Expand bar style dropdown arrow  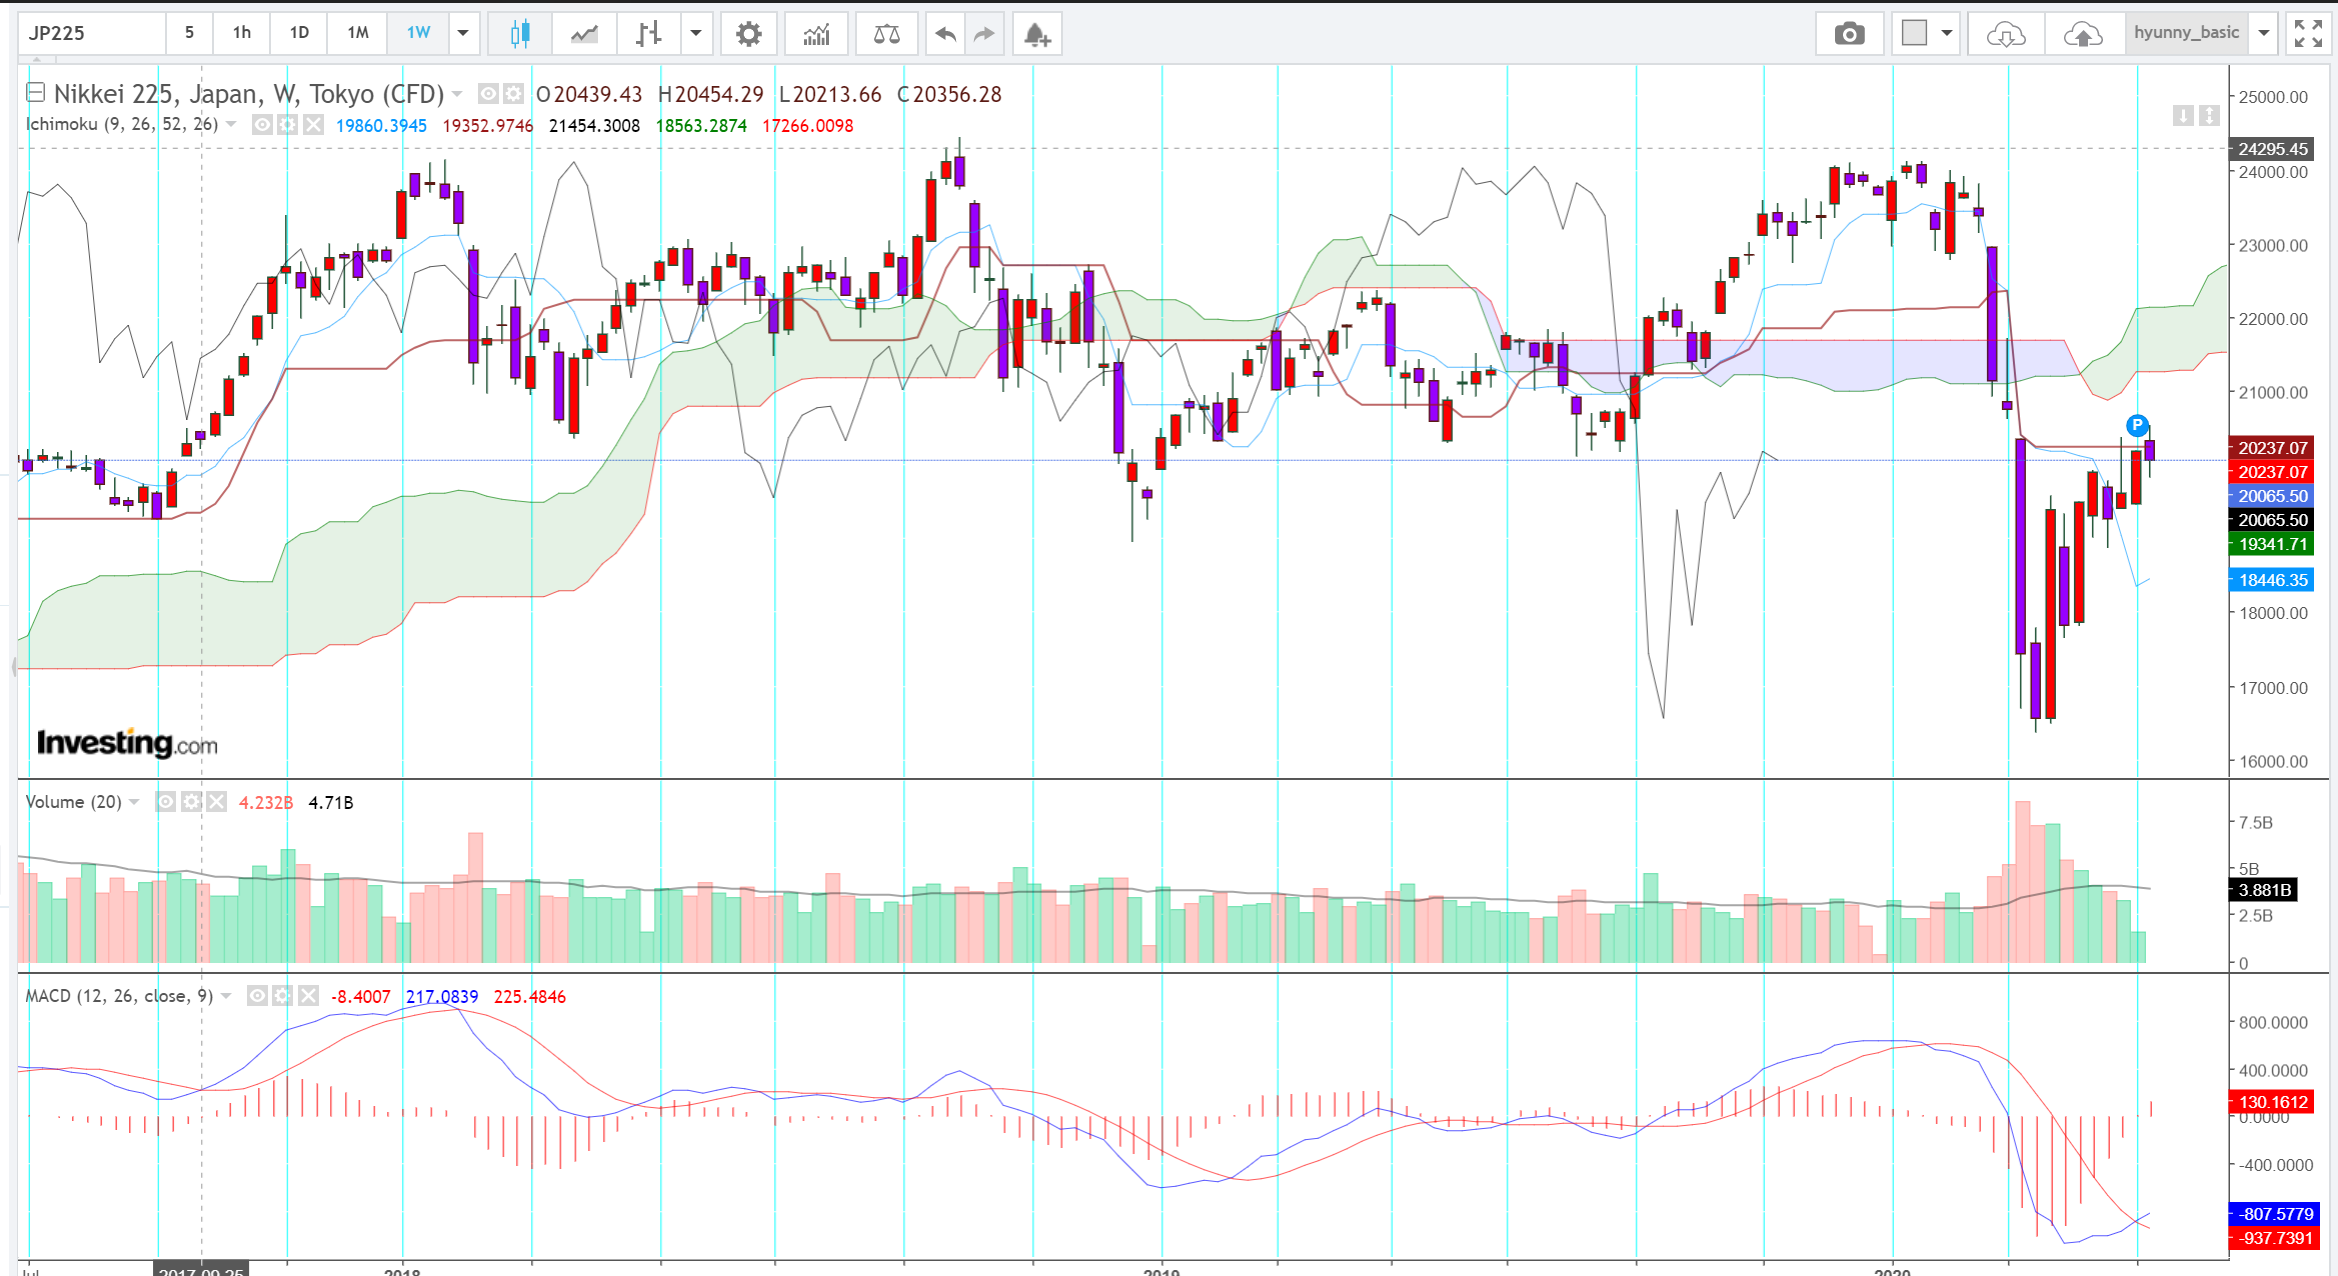(696, 33)
